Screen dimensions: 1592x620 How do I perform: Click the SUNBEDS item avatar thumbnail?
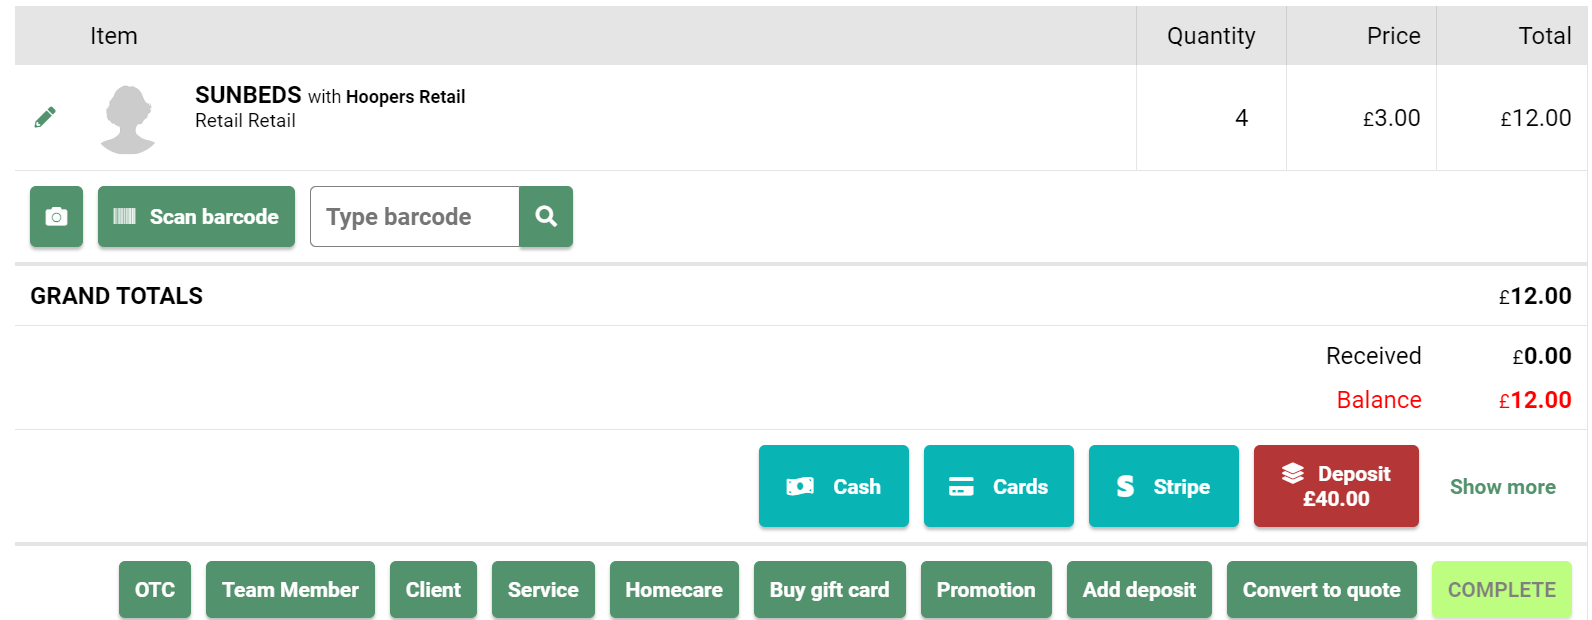[129, 119]
